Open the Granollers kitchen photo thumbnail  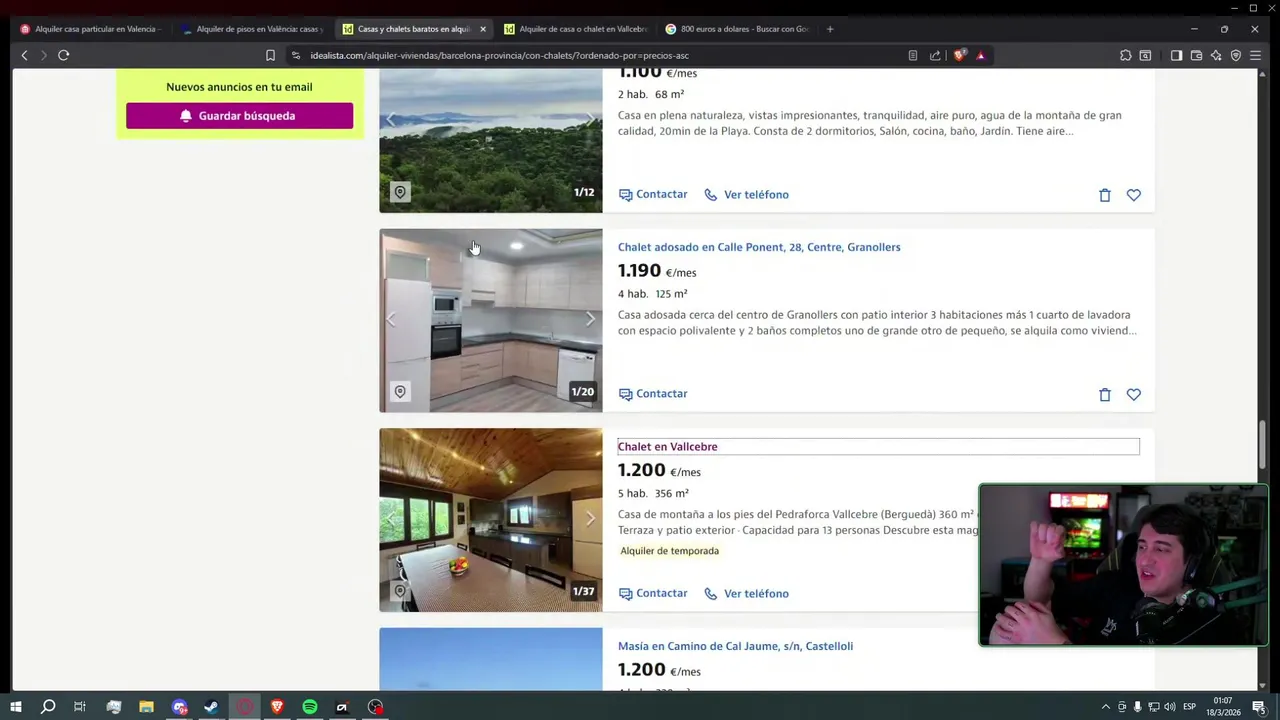491,320
